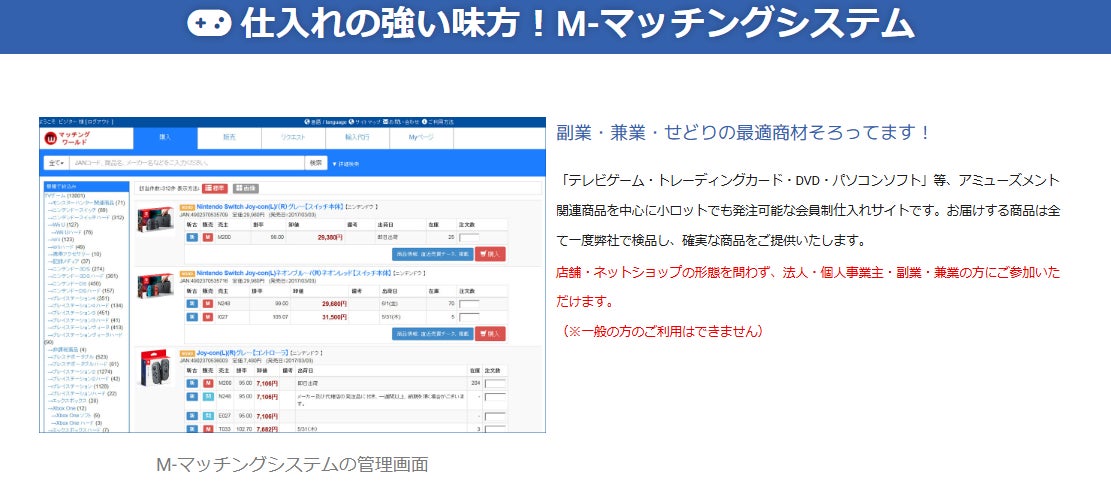Screen dimensions: 1111x493
Task: Click cart 購入 button for neon blue/red Switch
Action: [x=490, y=334]
